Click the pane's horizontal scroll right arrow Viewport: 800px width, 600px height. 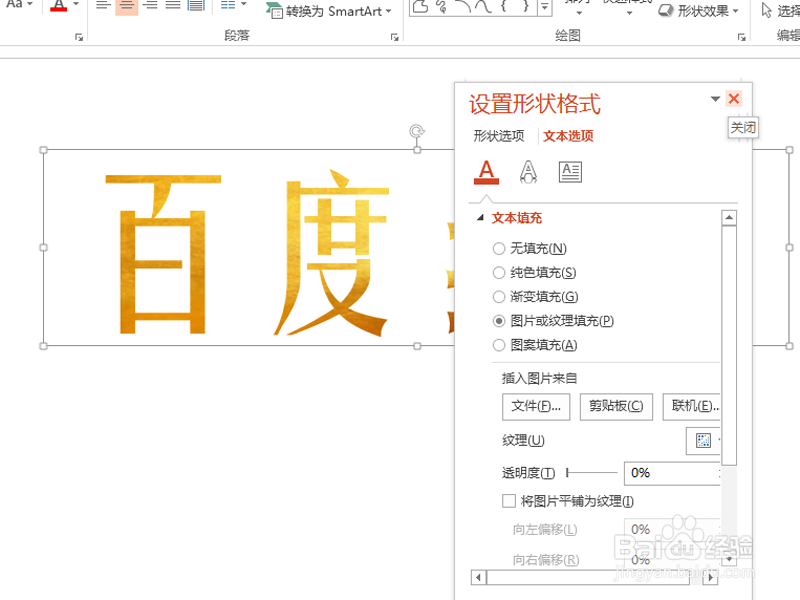pos(710,578)
